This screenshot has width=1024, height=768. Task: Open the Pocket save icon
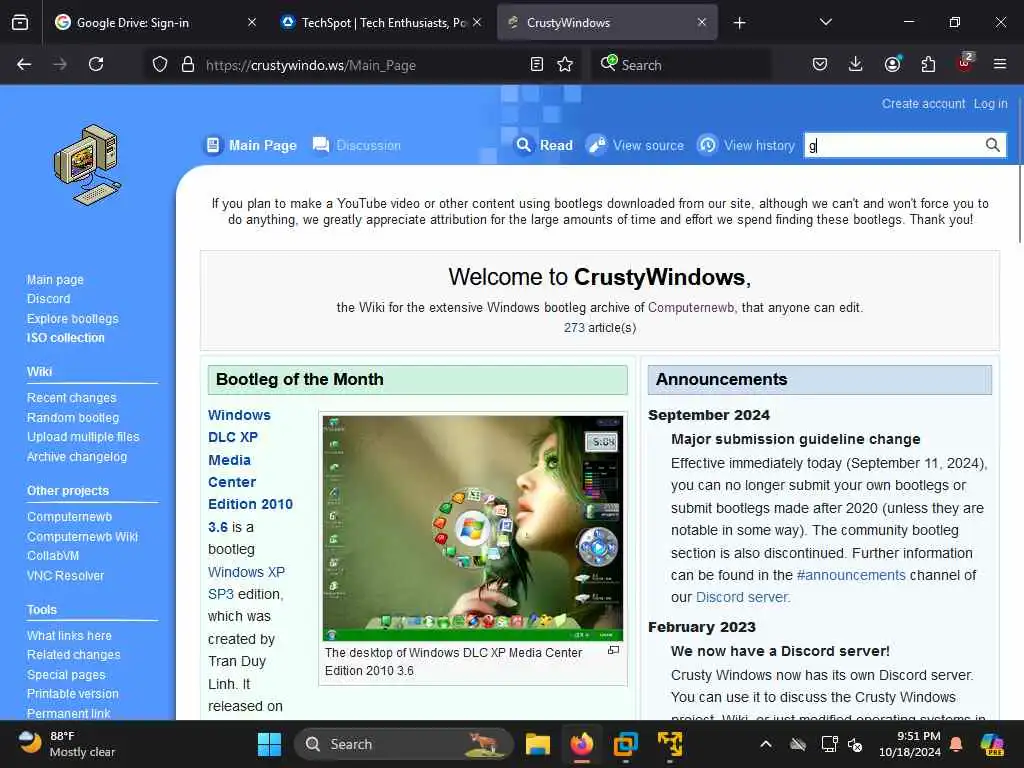(x=820, y=64)
